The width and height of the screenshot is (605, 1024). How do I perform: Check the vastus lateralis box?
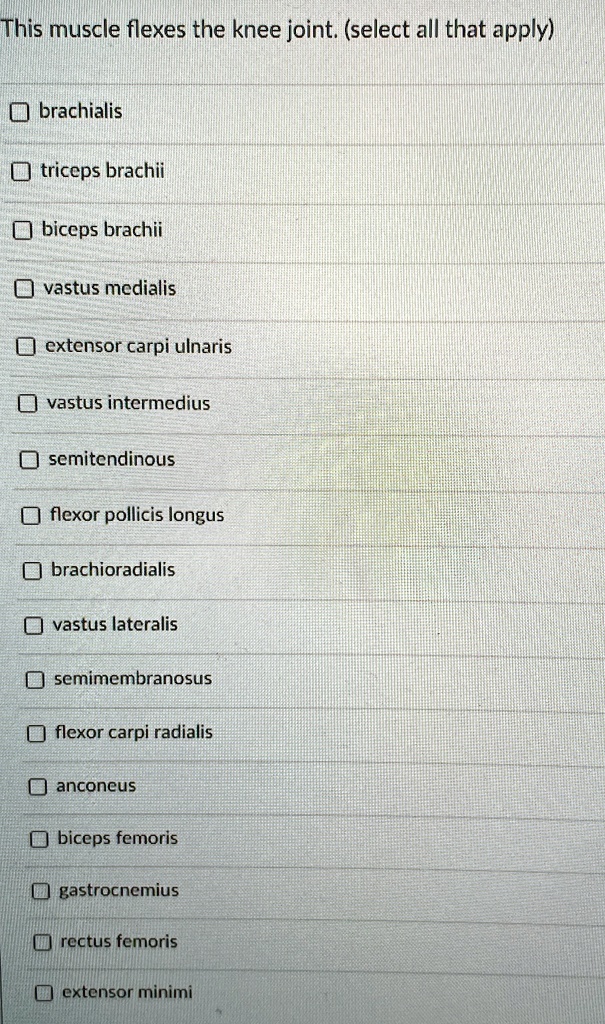coord(34,625)
